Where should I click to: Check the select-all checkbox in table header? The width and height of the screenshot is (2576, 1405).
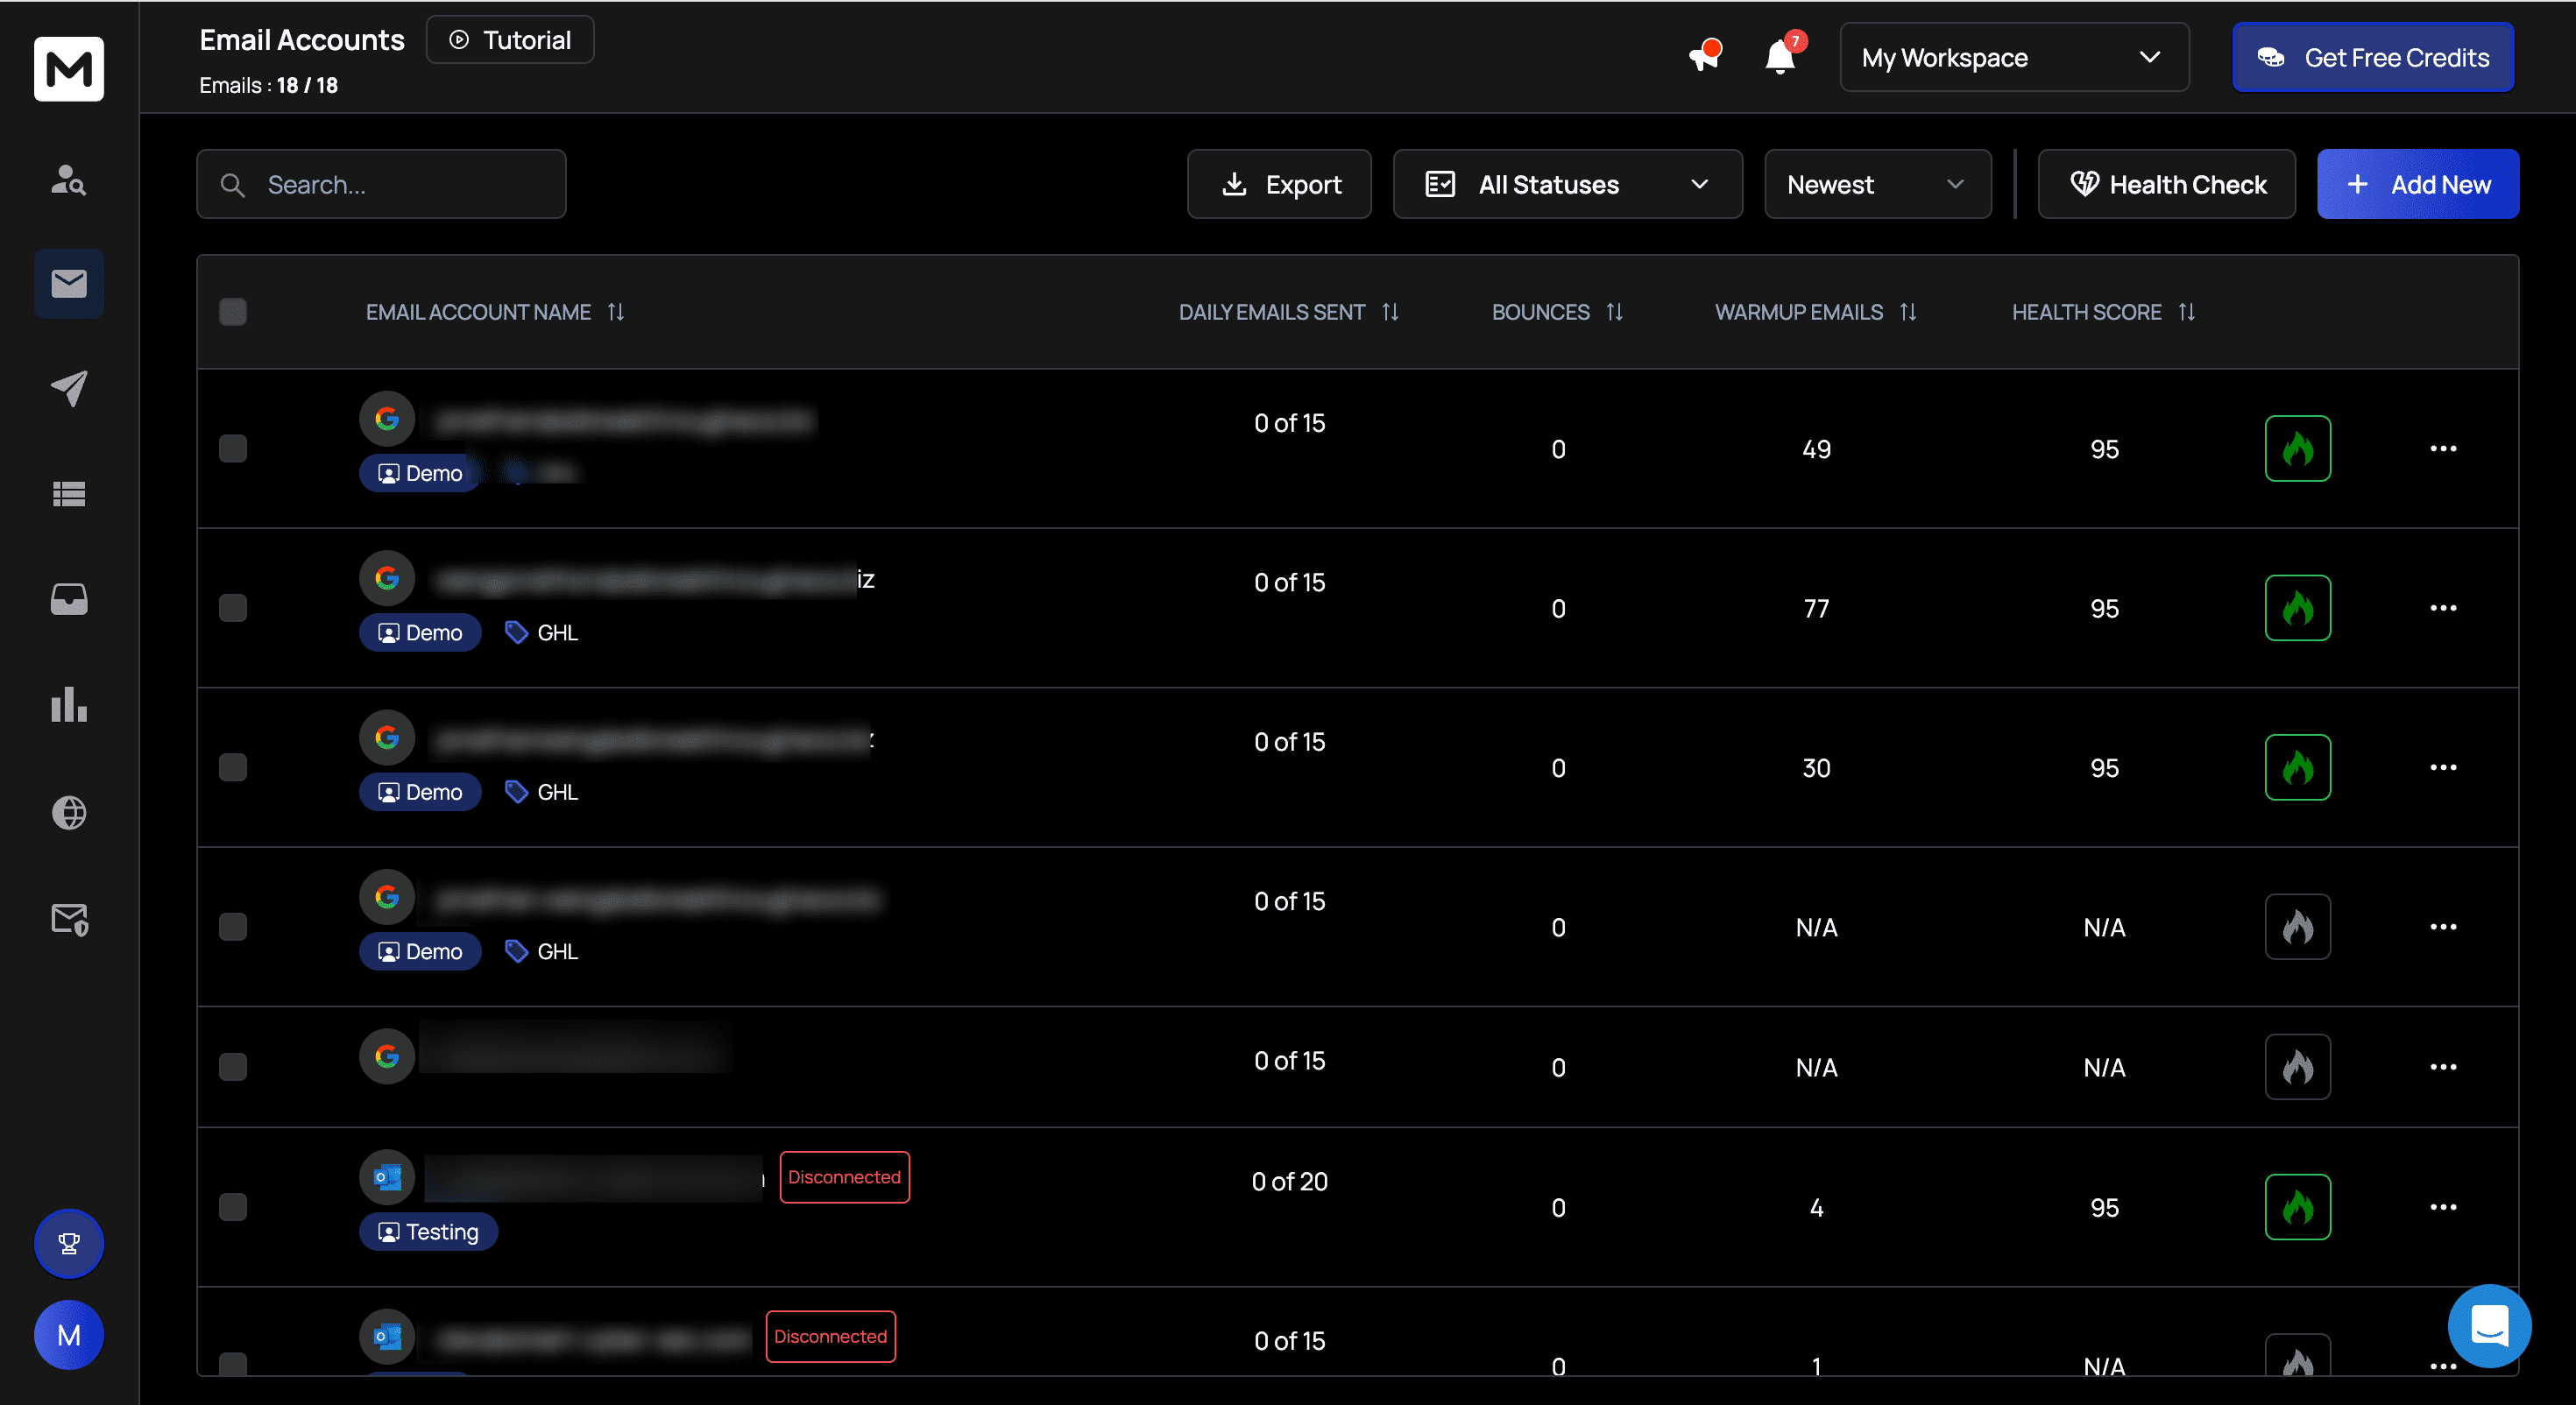tap(233, 312)
